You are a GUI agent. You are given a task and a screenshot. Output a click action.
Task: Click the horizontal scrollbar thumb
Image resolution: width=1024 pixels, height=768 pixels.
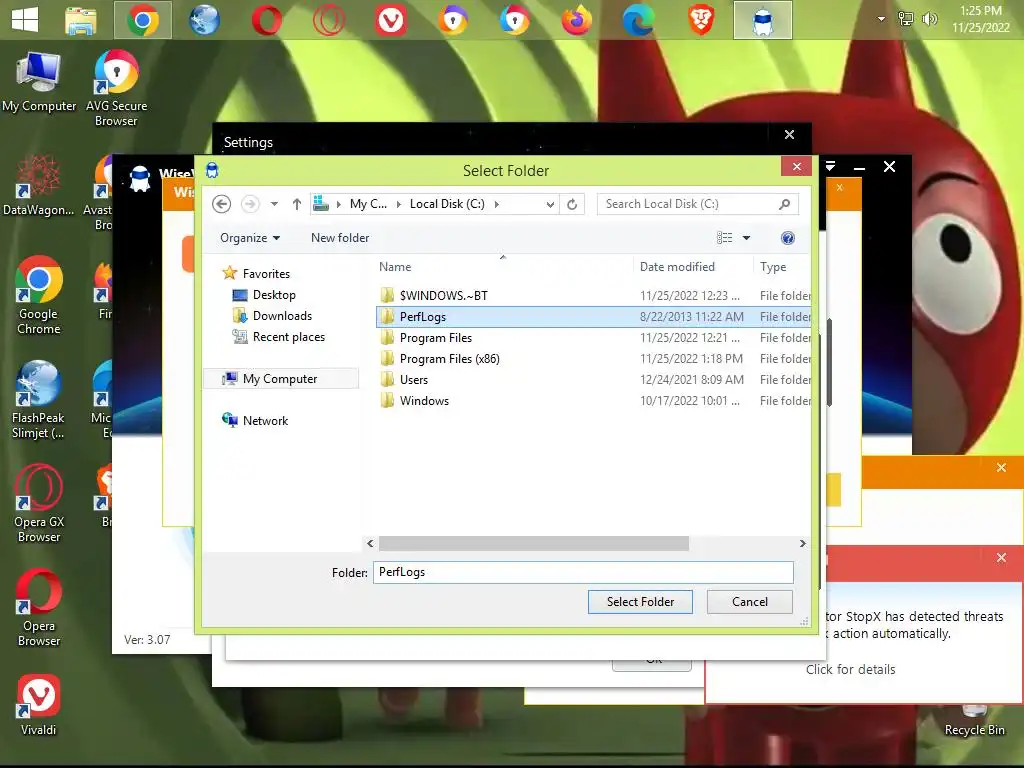(x=534, y=543)
